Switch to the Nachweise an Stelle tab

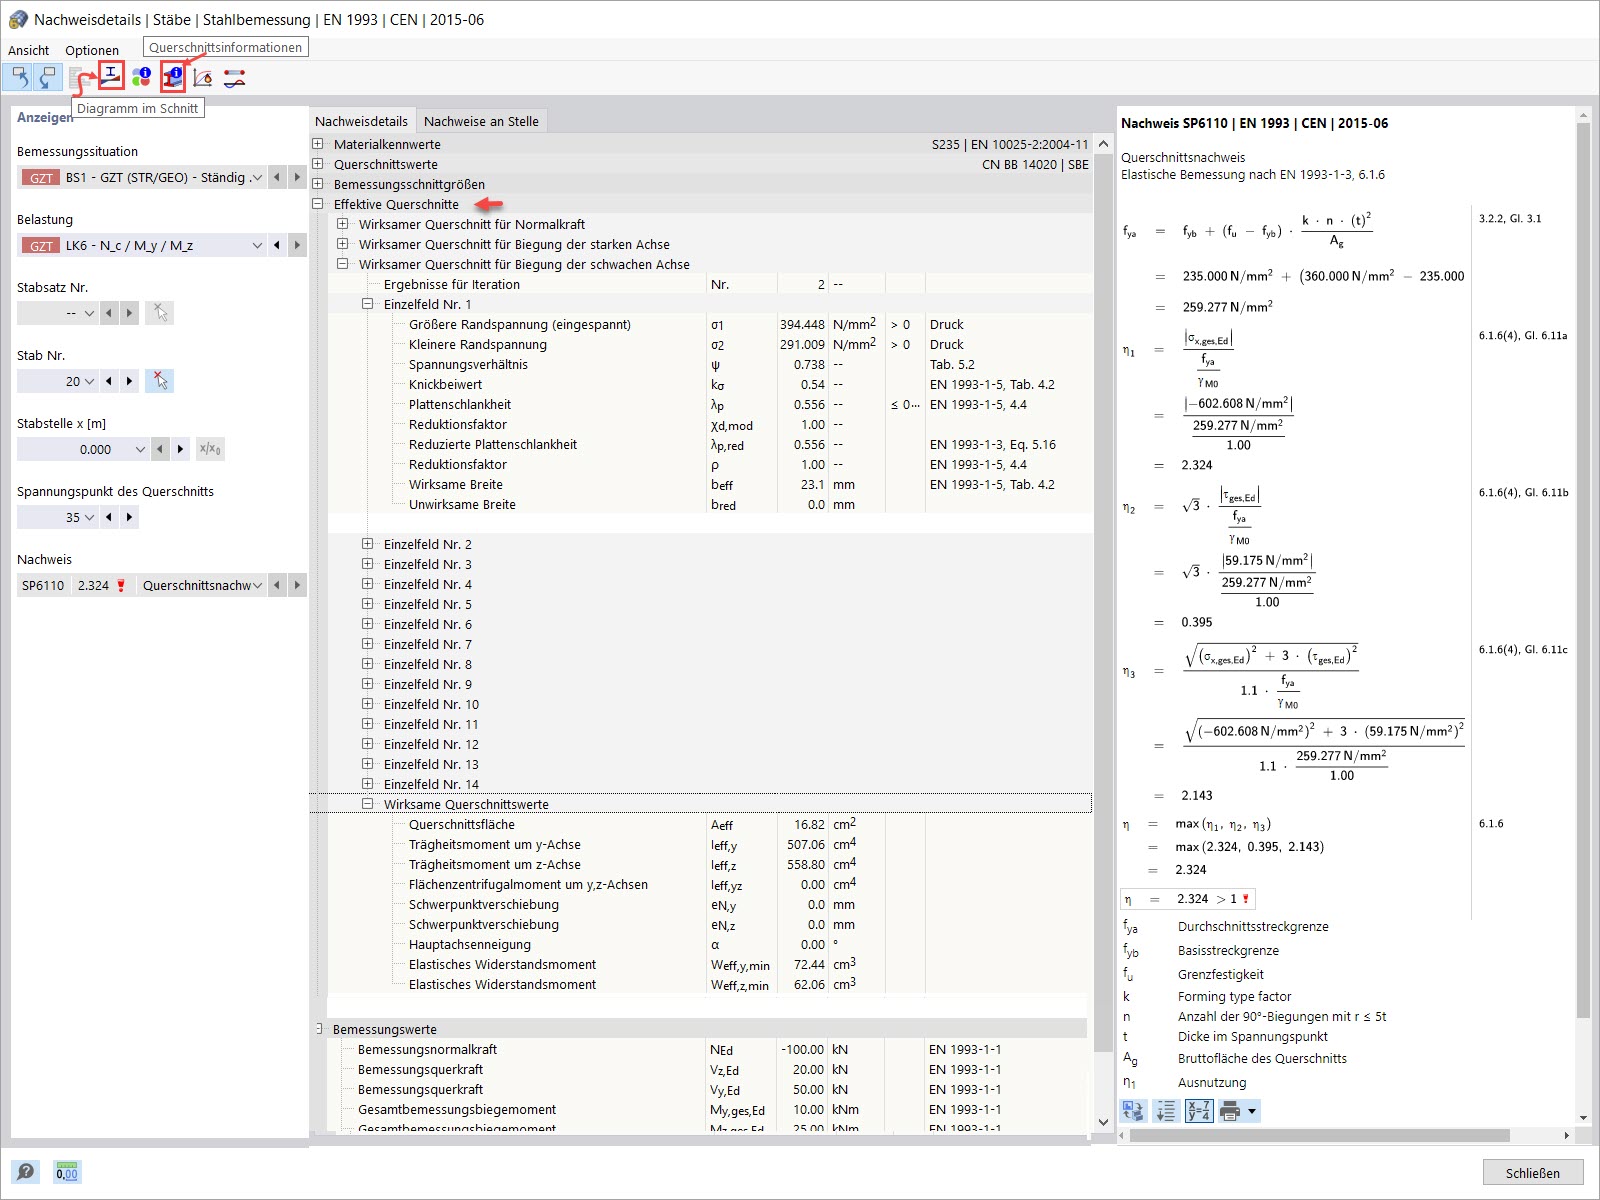click(x=481, y=121)
